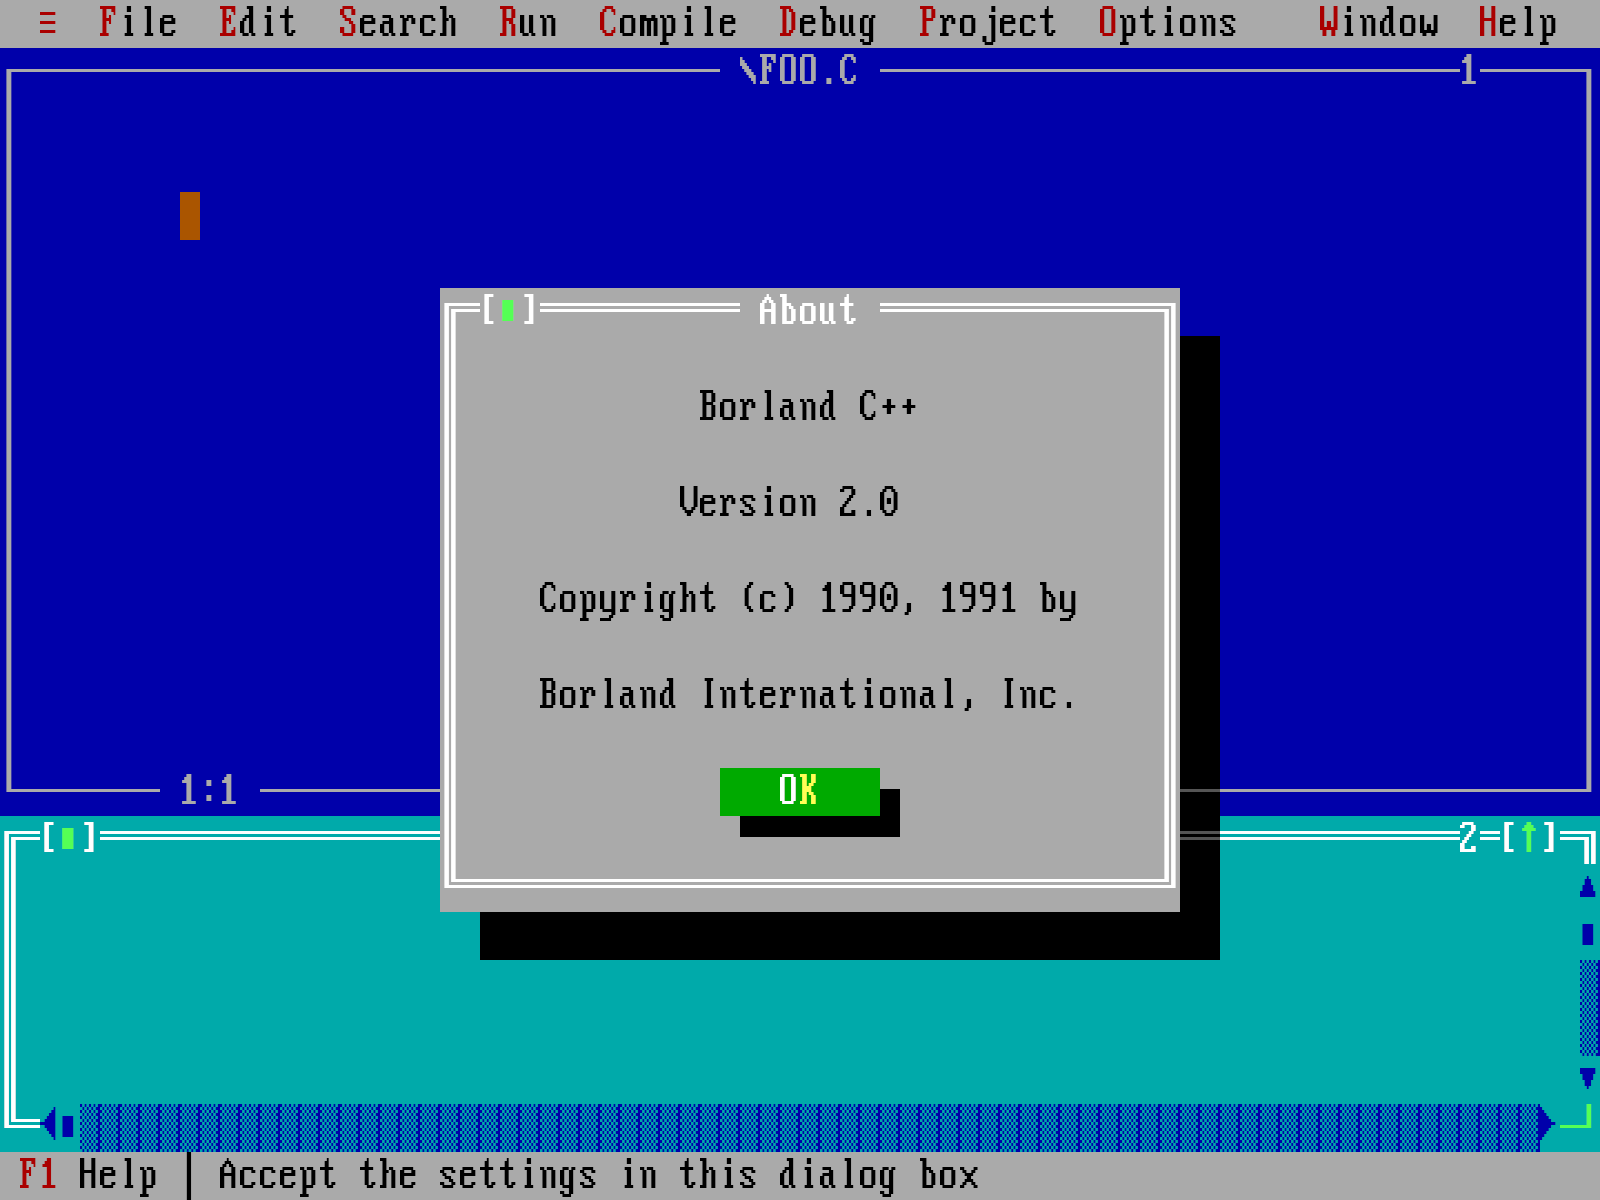1600x1200 pixels.
Task: Click the up arrow of the vertical scrollbar
Action: coord(1588,885)
